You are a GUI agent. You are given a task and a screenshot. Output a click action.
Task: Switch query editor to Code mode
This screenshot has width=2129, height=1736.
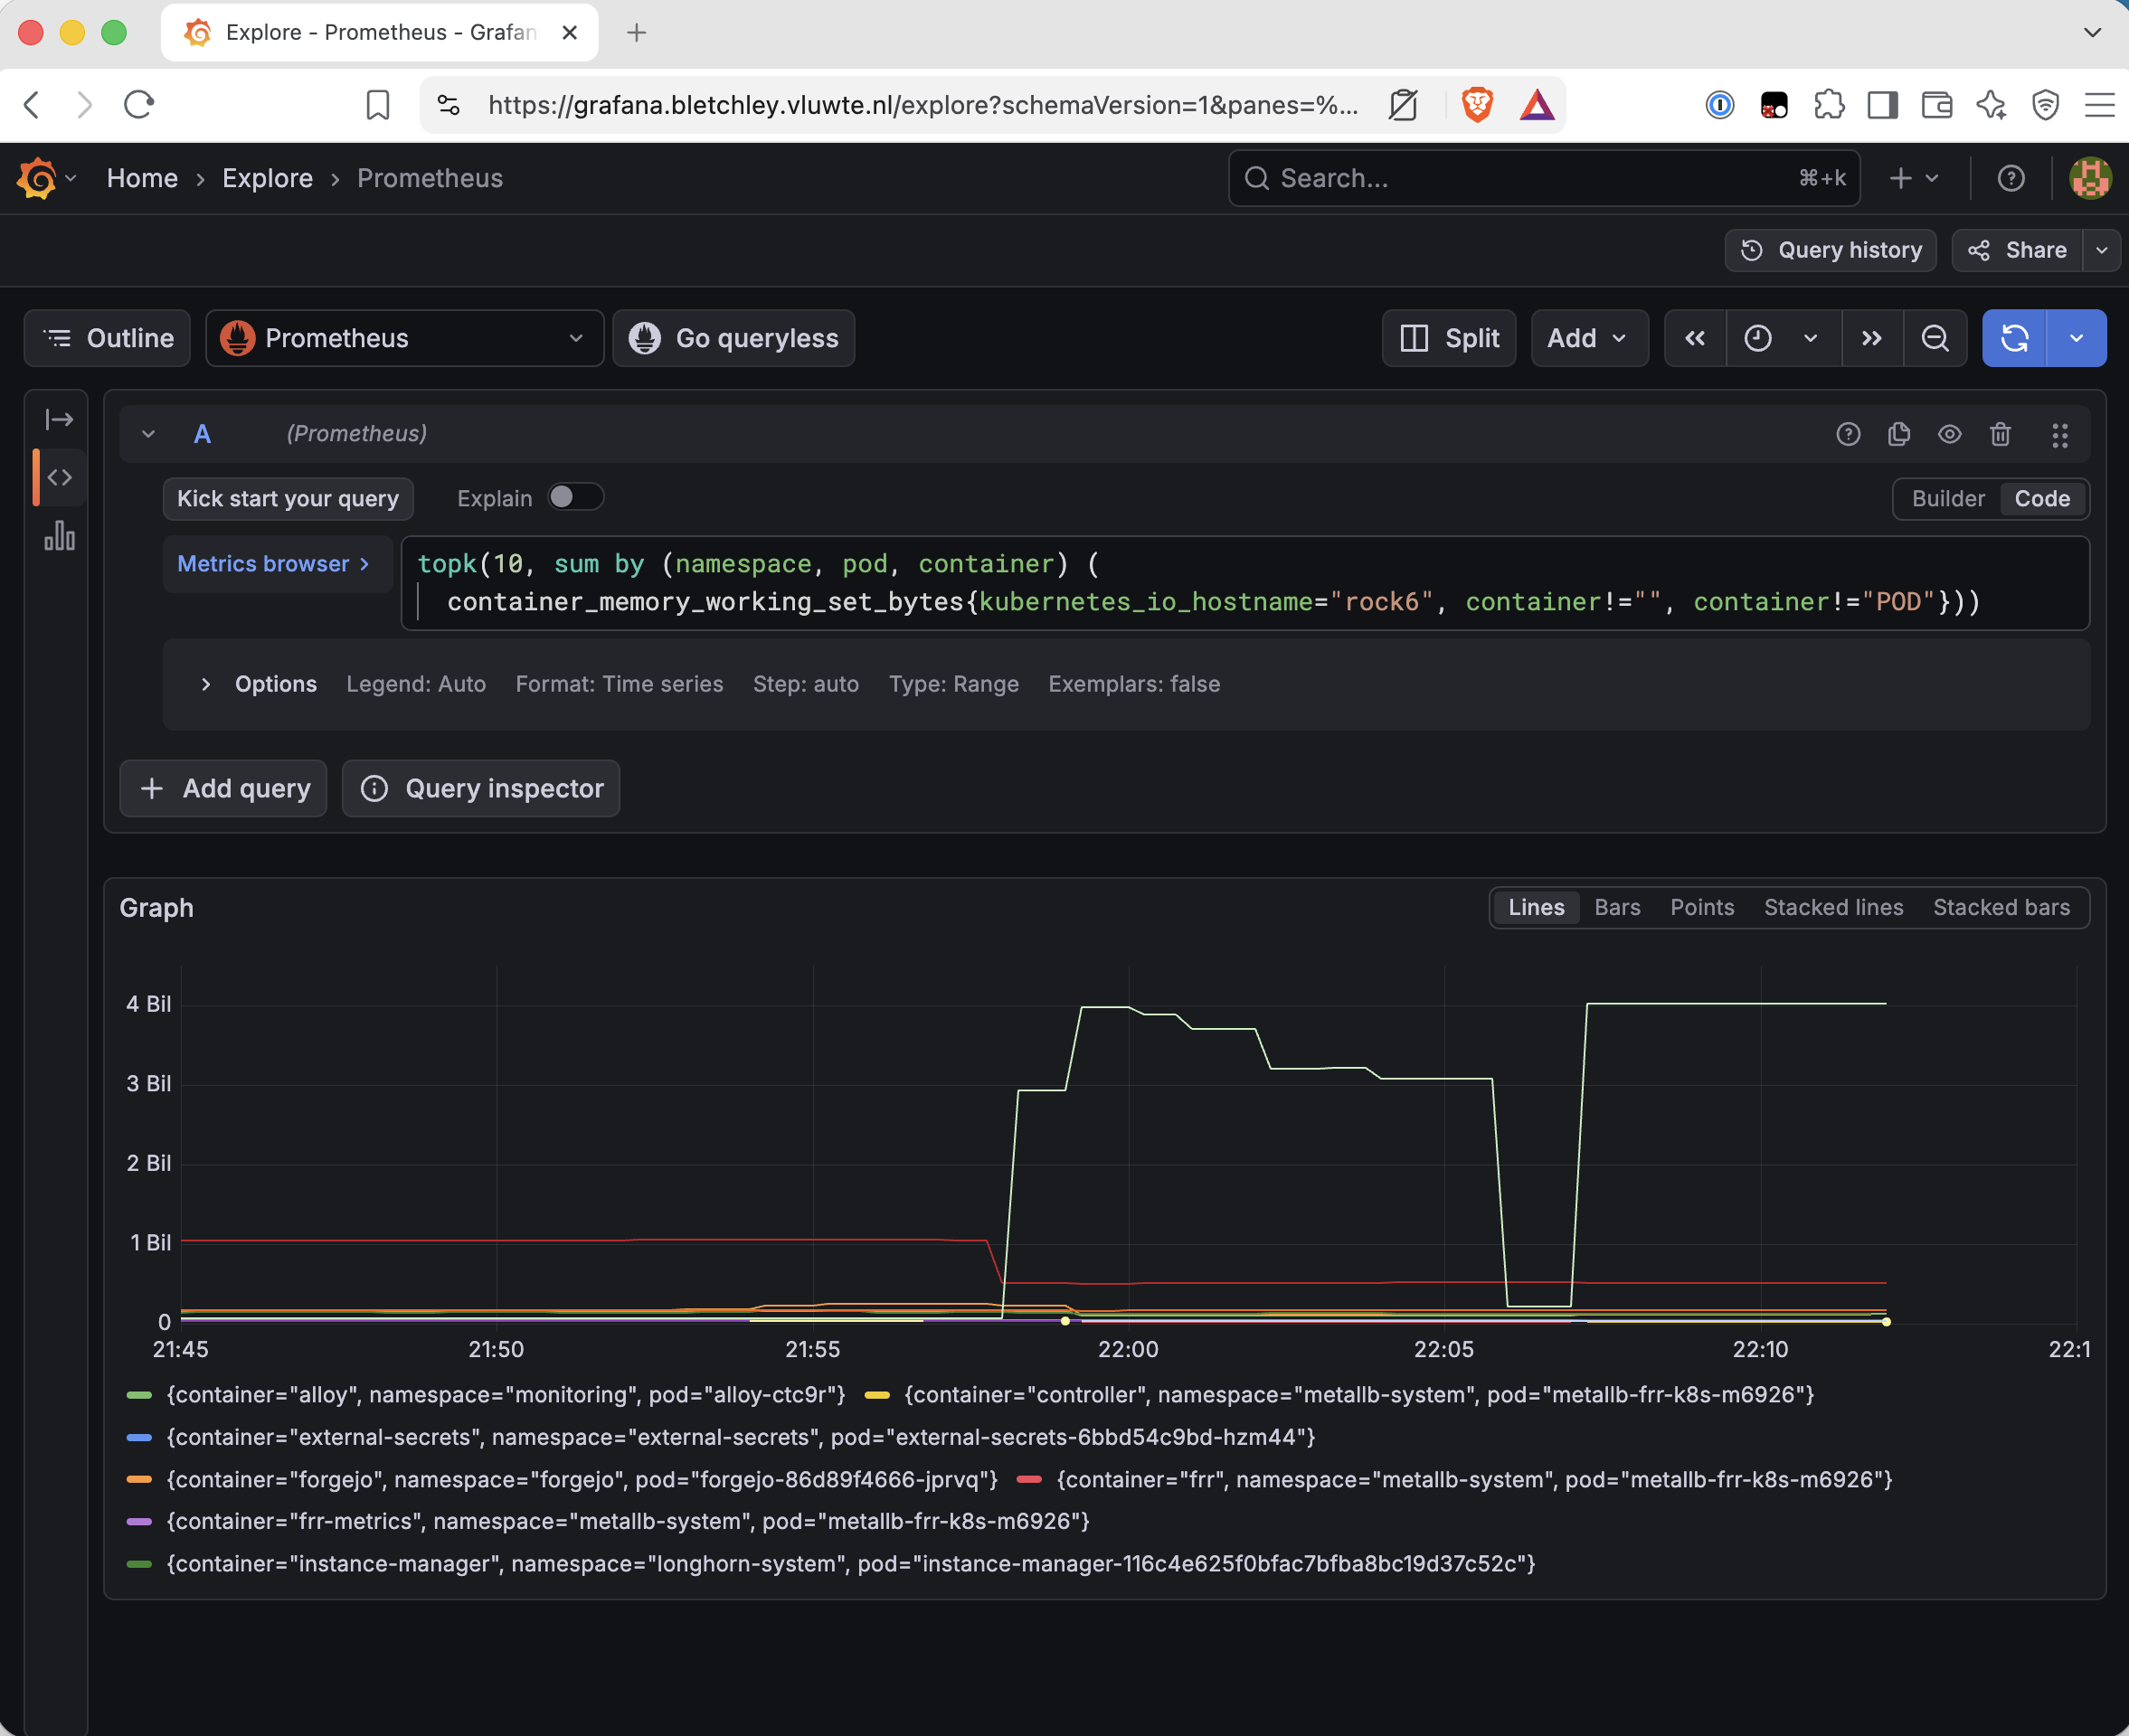(x=2042, y=498)
